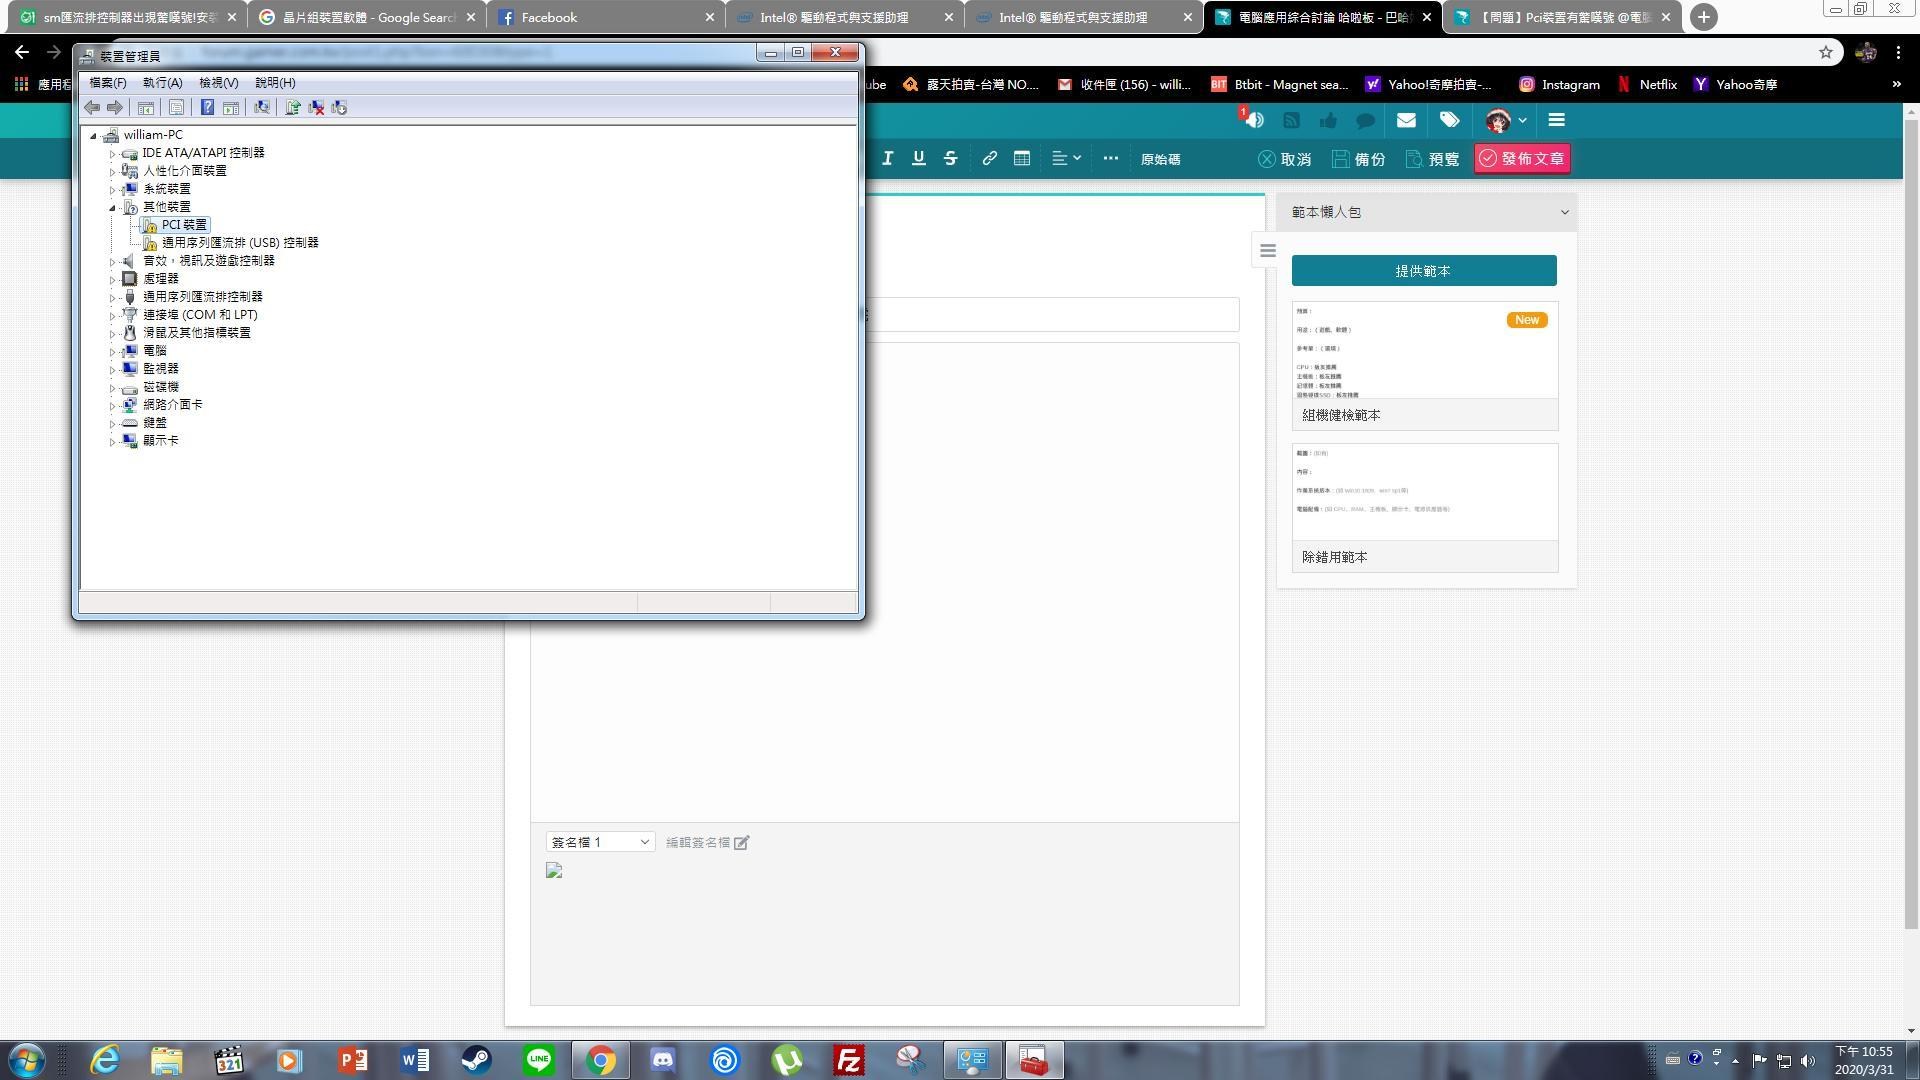
Task: Open the Netflix bookmark
Action: tap(1647, 84)
